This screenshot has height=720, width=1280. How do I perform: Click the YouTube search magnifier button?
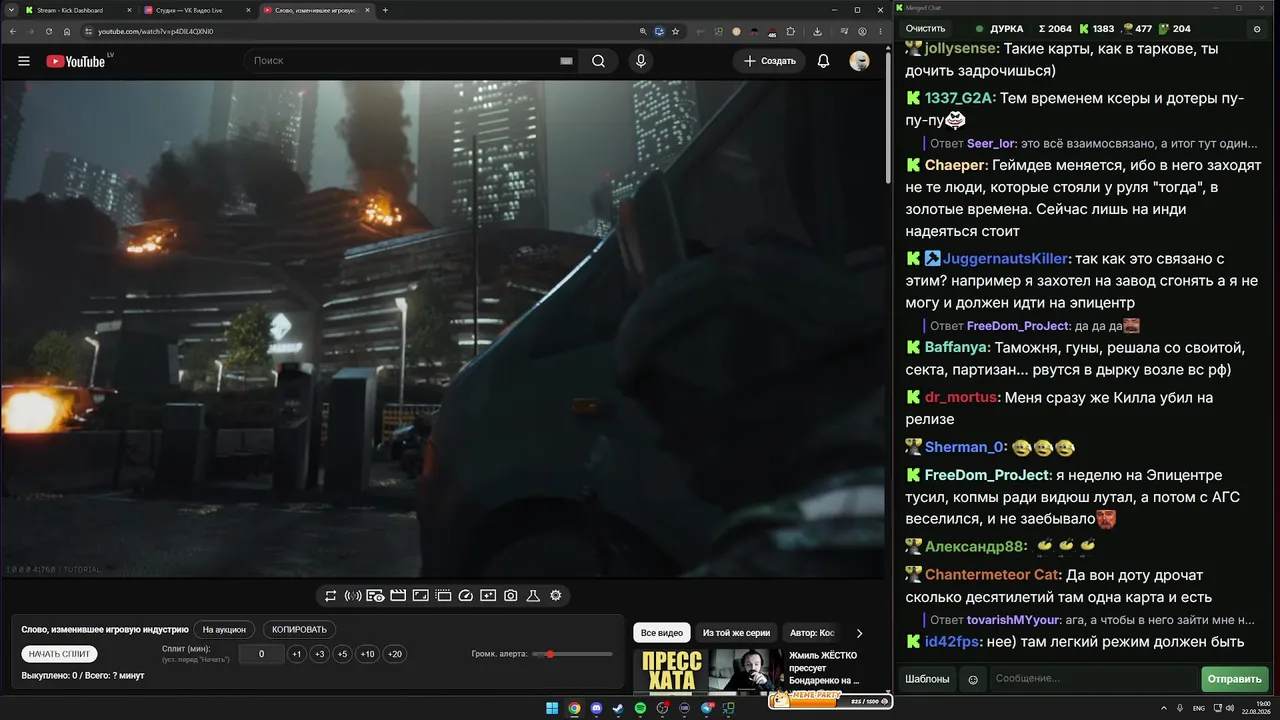coord(598,61)
